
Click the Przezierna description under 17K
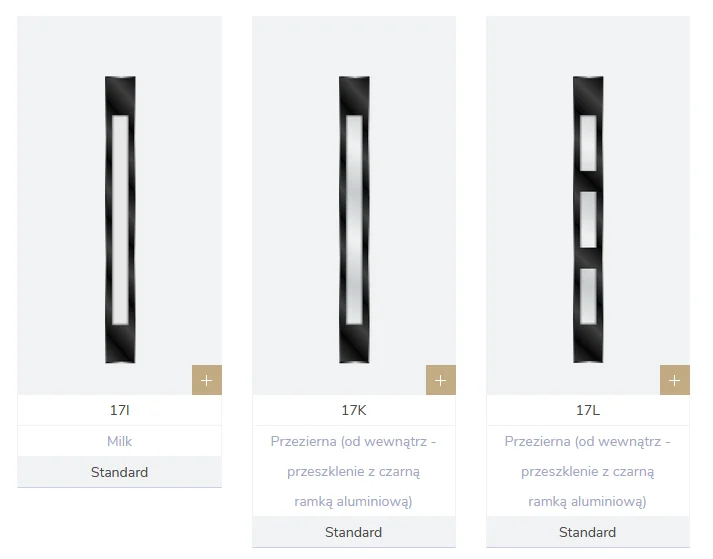point(354,470)
